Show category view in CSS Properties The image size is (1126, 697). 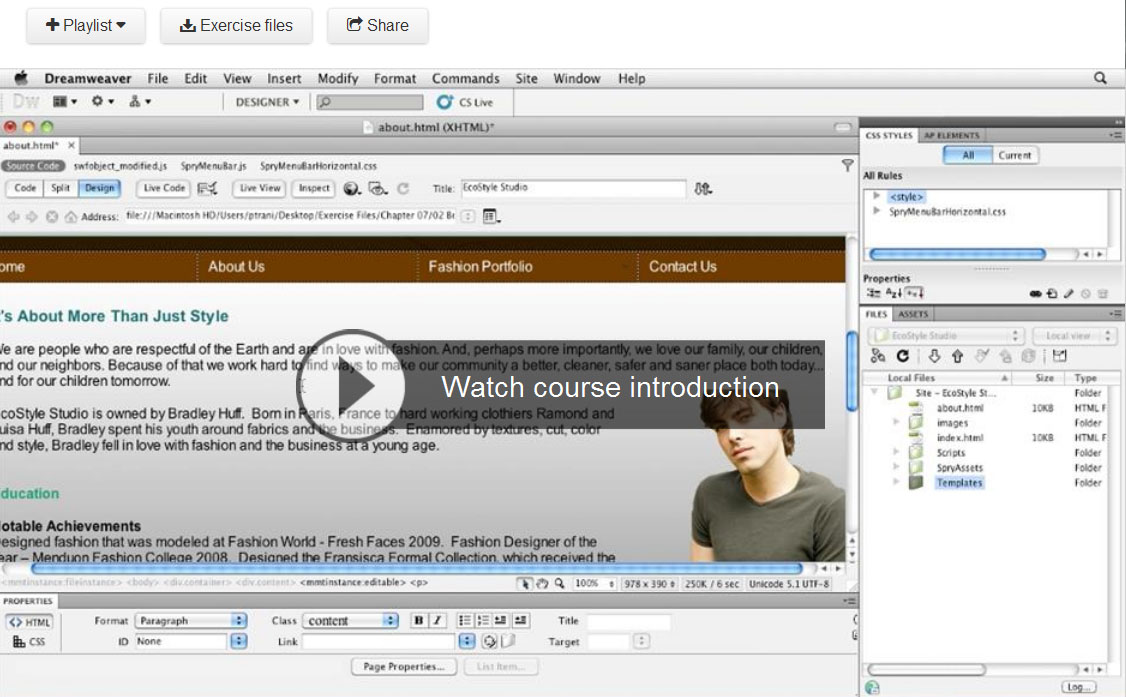(874, 294)
